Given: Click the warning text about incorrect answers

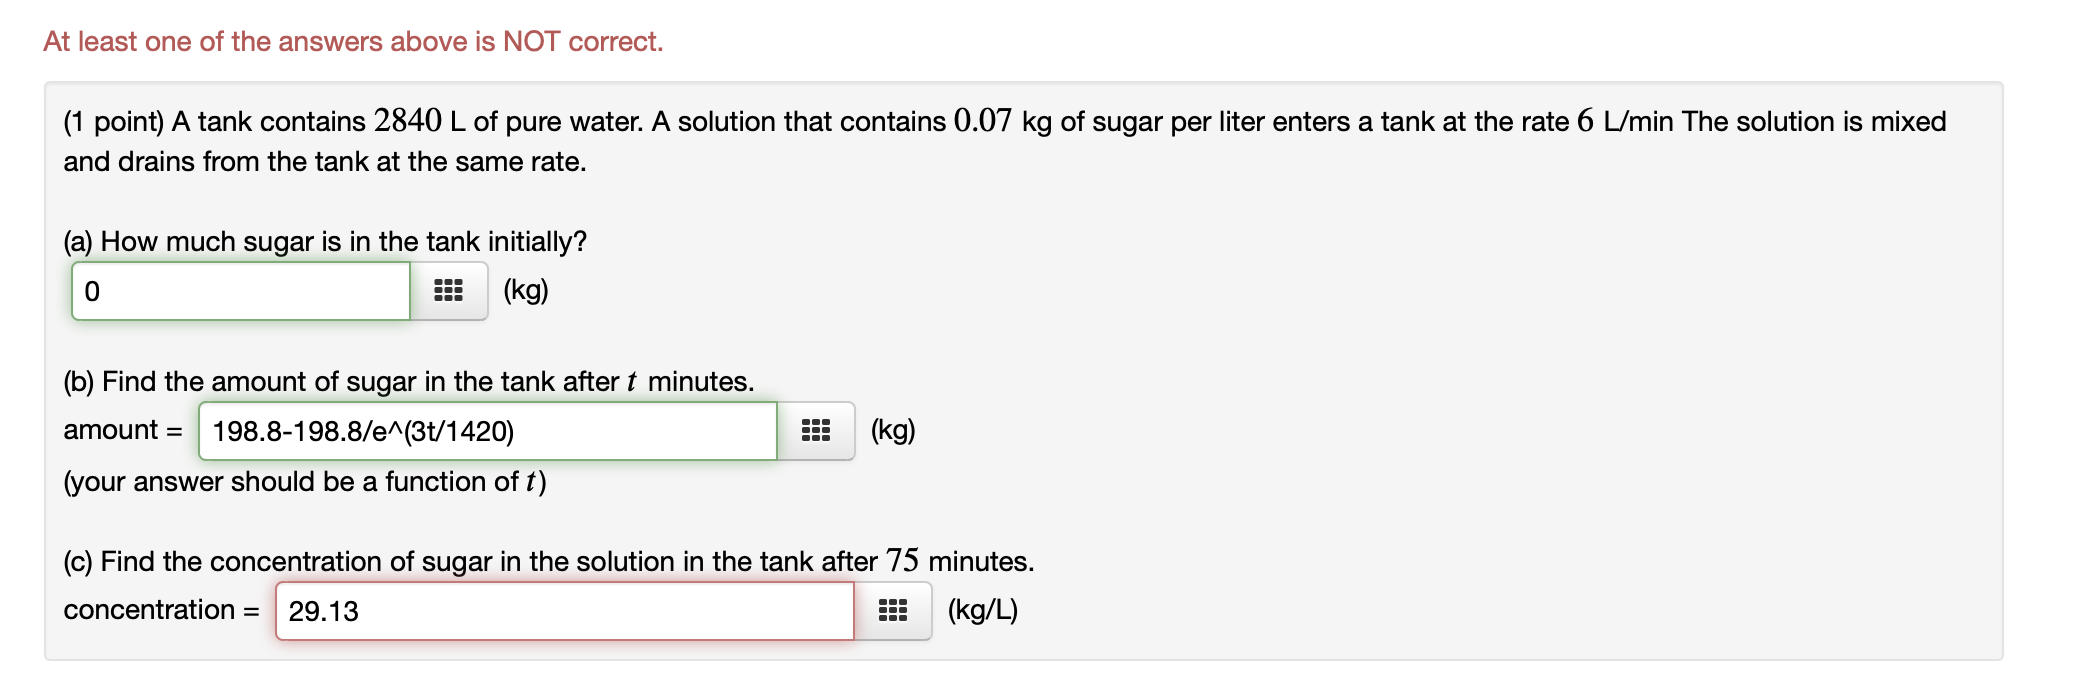Looking at the screenshot, I should tap(352, 40).
